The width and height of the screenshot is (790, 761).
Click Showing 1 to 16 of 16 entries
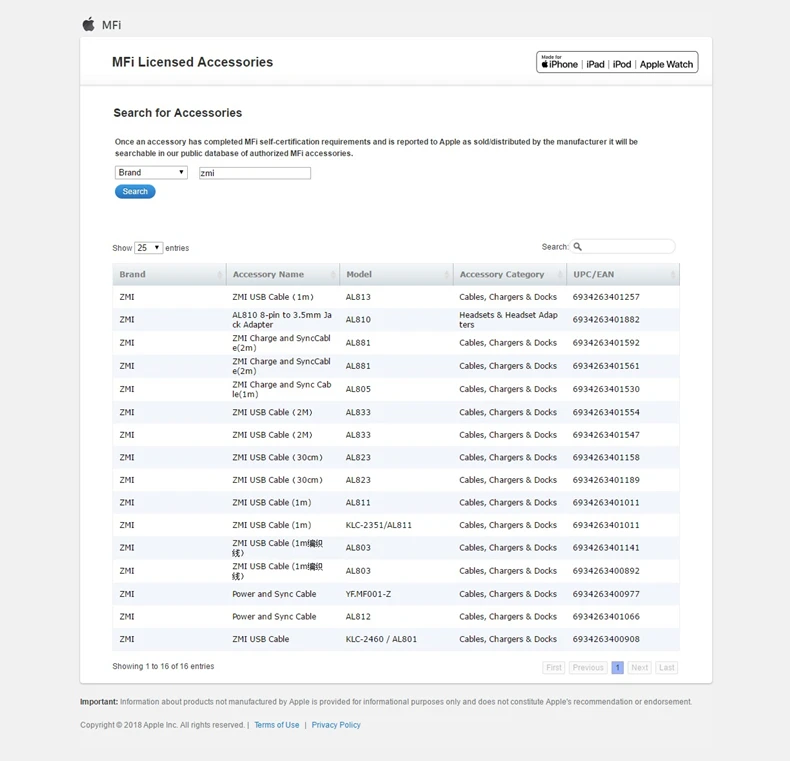pyautogui.click(x=163, y=666)
